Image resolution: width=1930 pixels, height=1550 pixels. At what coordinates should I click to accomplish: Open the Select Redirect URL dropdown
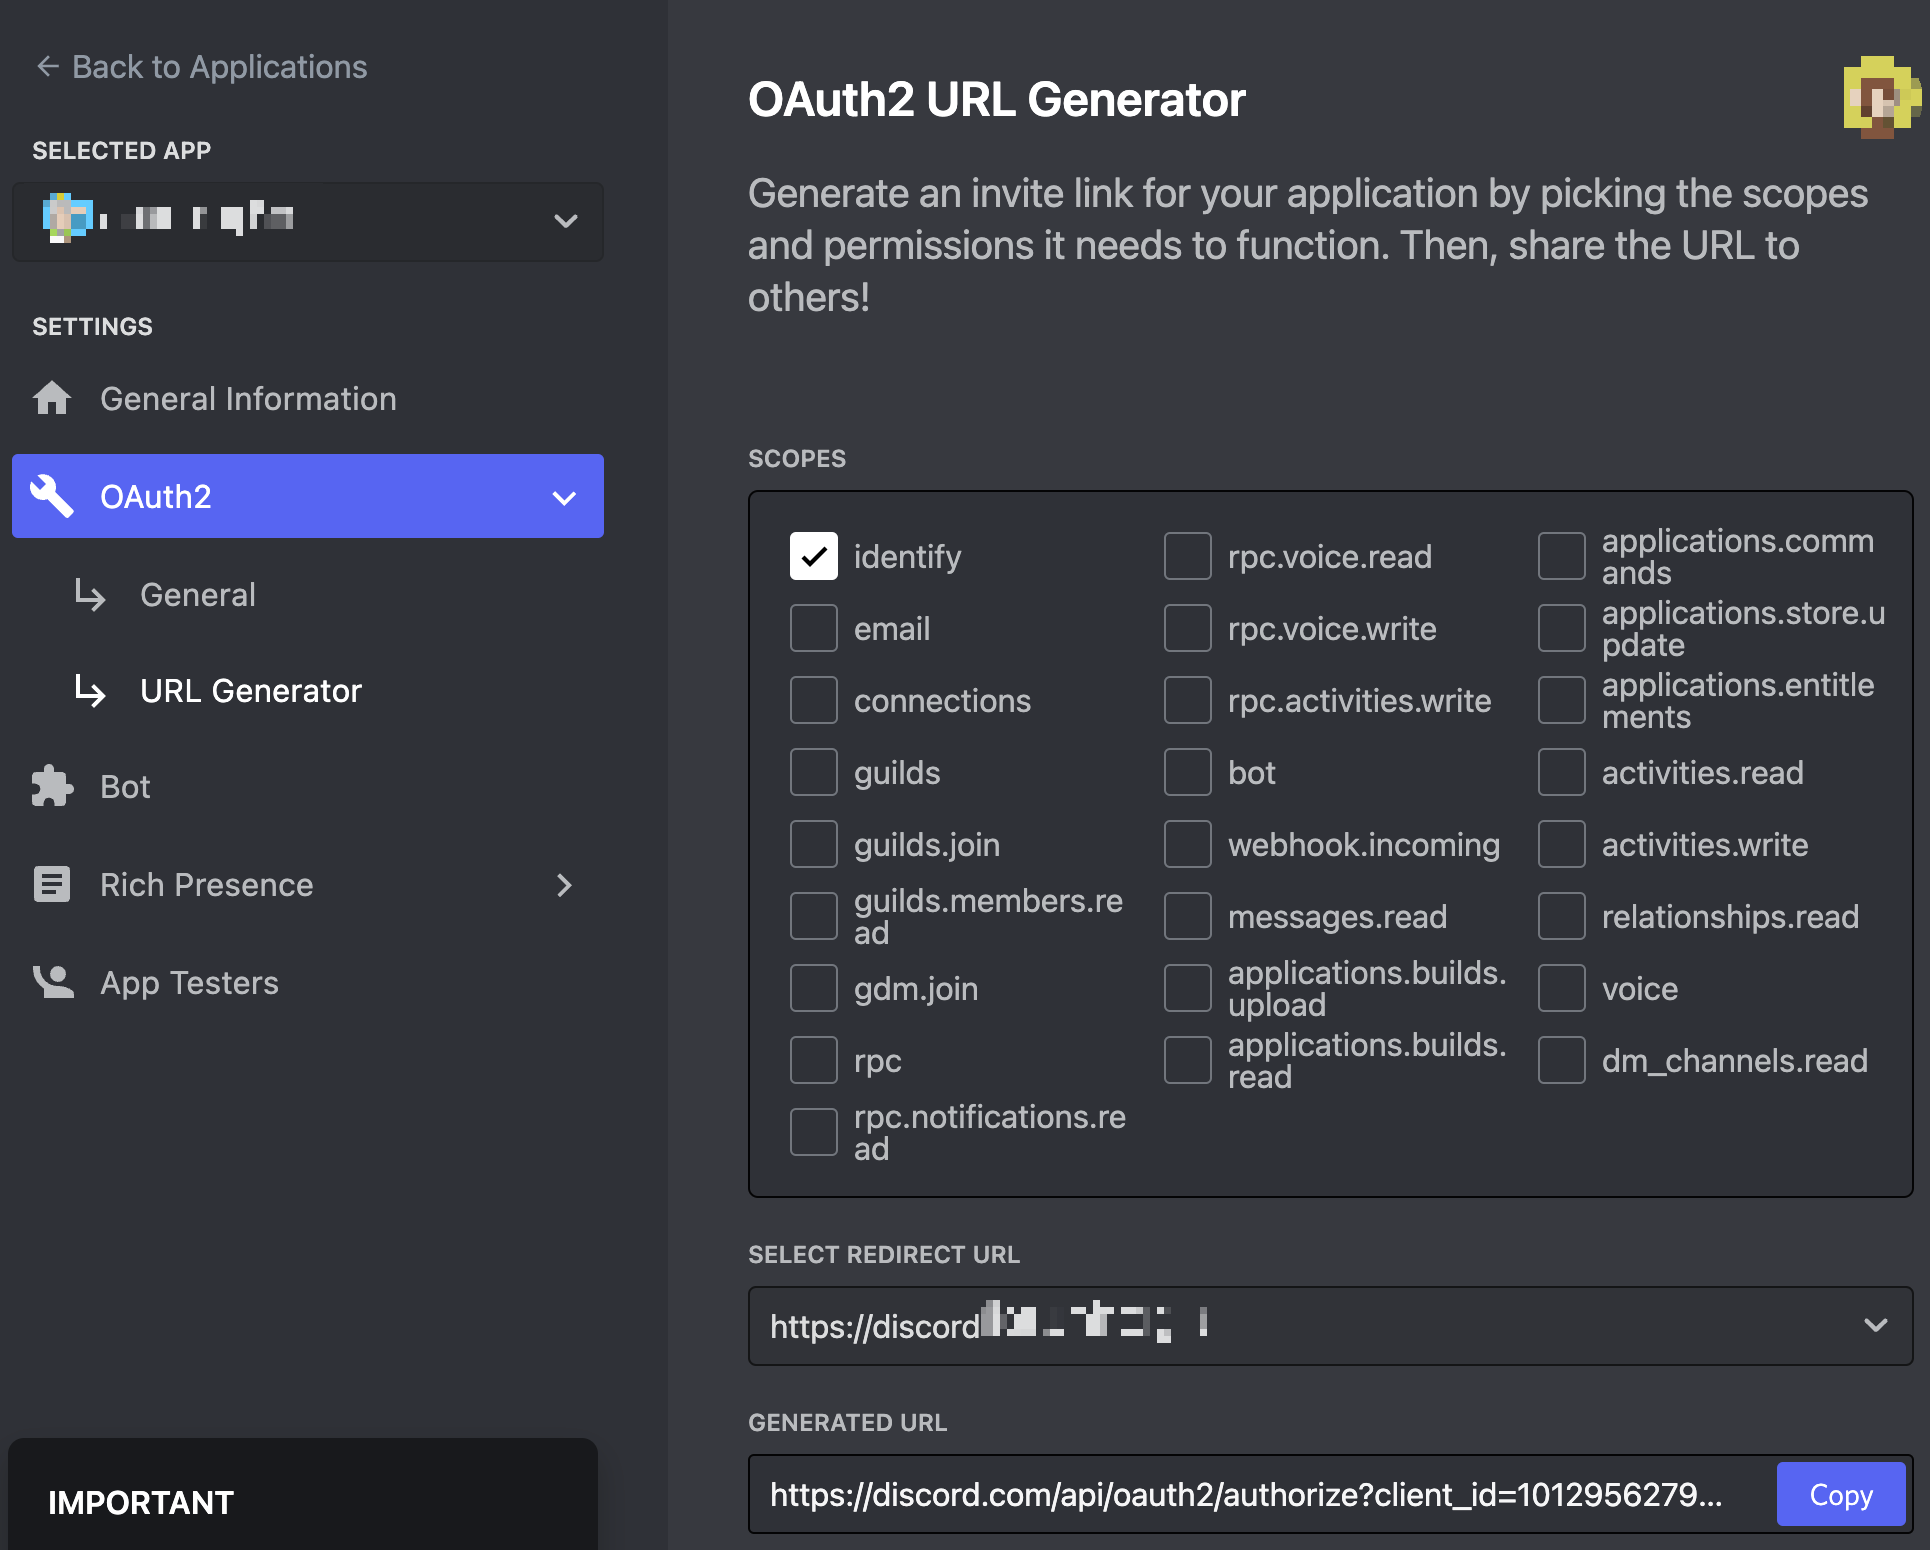click(x=1875, y=1325)
